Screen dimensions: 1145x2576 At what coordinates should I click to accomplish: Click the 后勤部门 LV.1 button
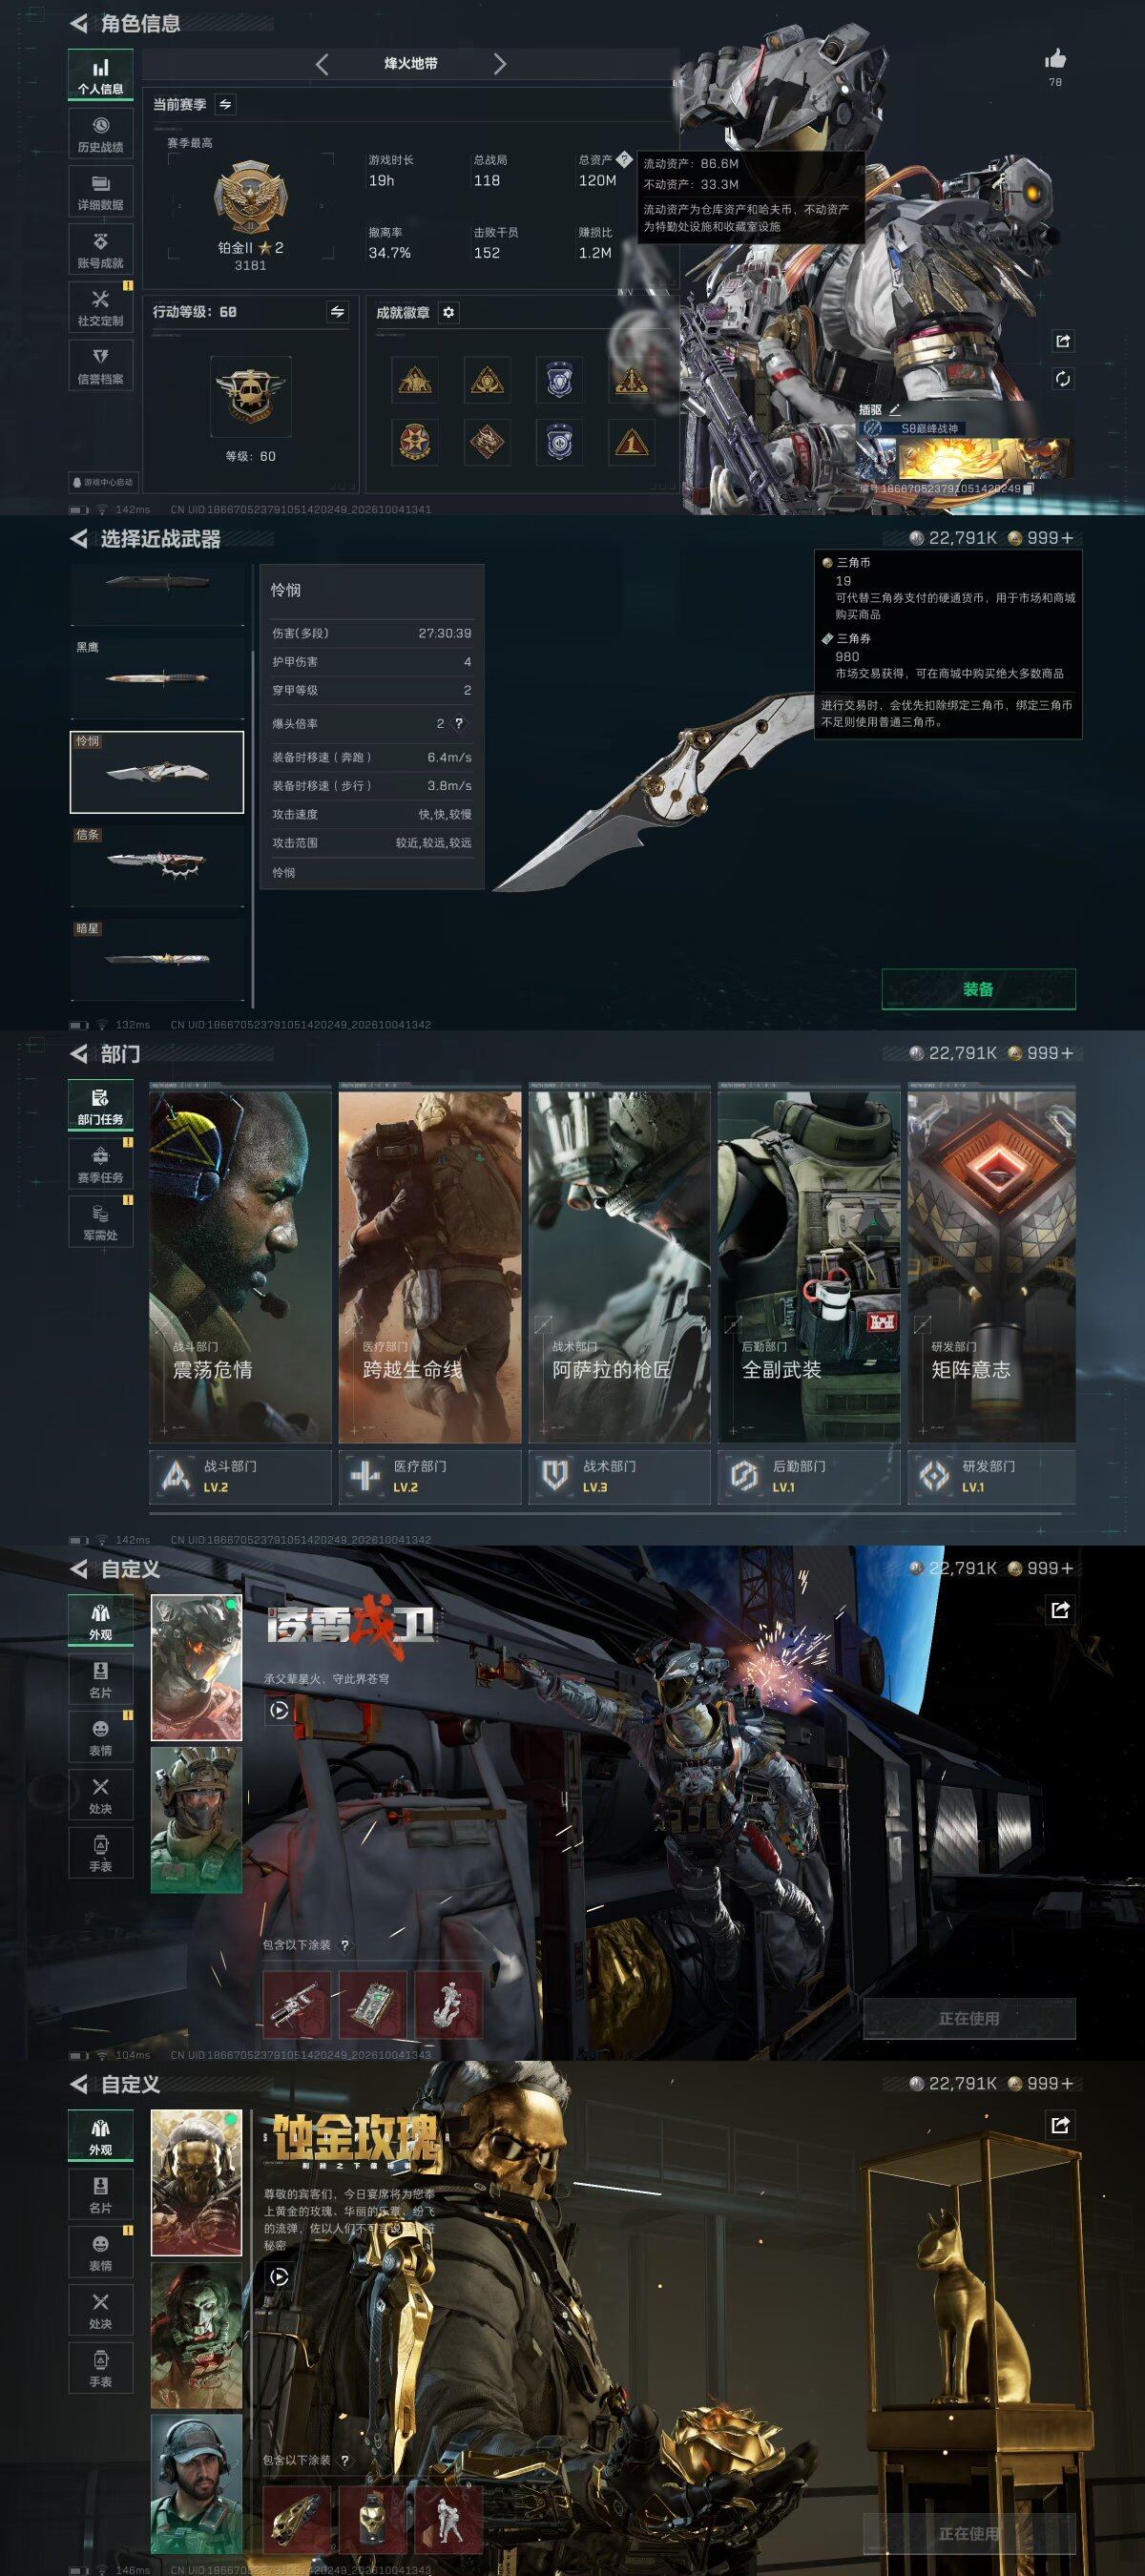point(809,1476)
